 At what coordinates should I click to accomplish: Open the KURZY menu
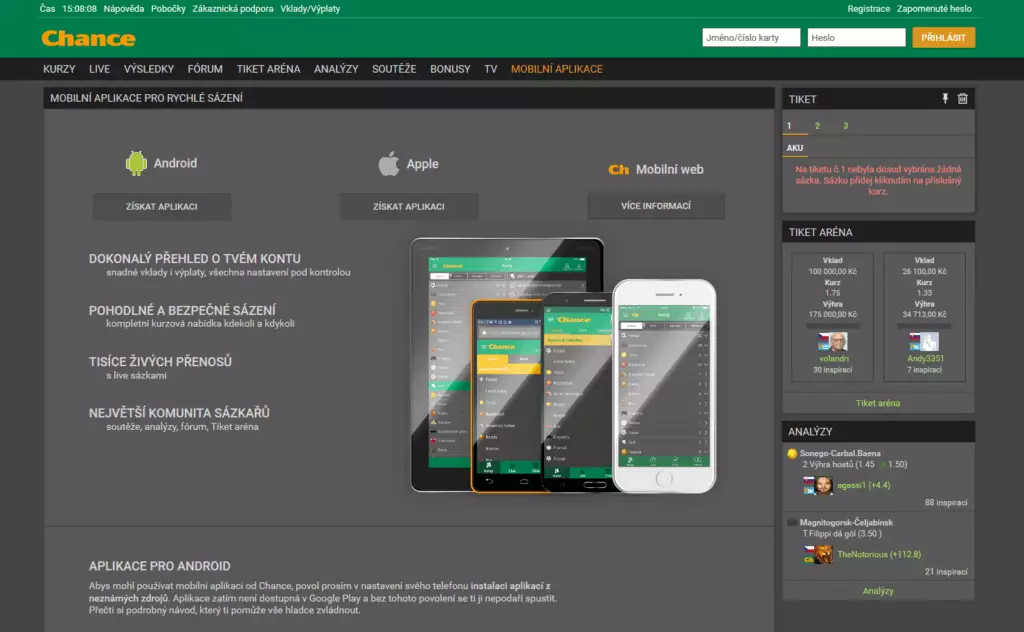[x=59, y=69]
